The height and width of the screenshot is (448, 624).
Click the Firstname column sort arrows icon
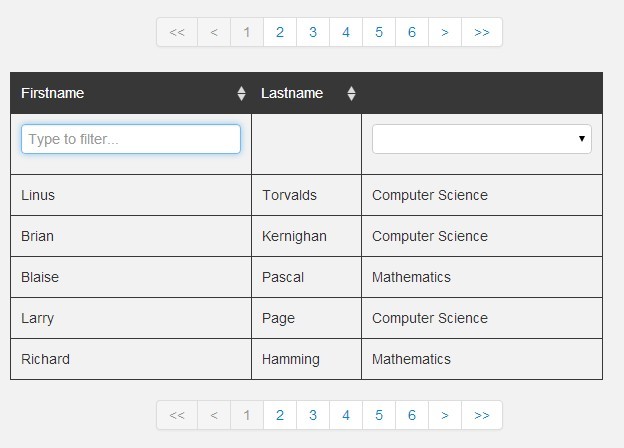(x=241, y=93)
